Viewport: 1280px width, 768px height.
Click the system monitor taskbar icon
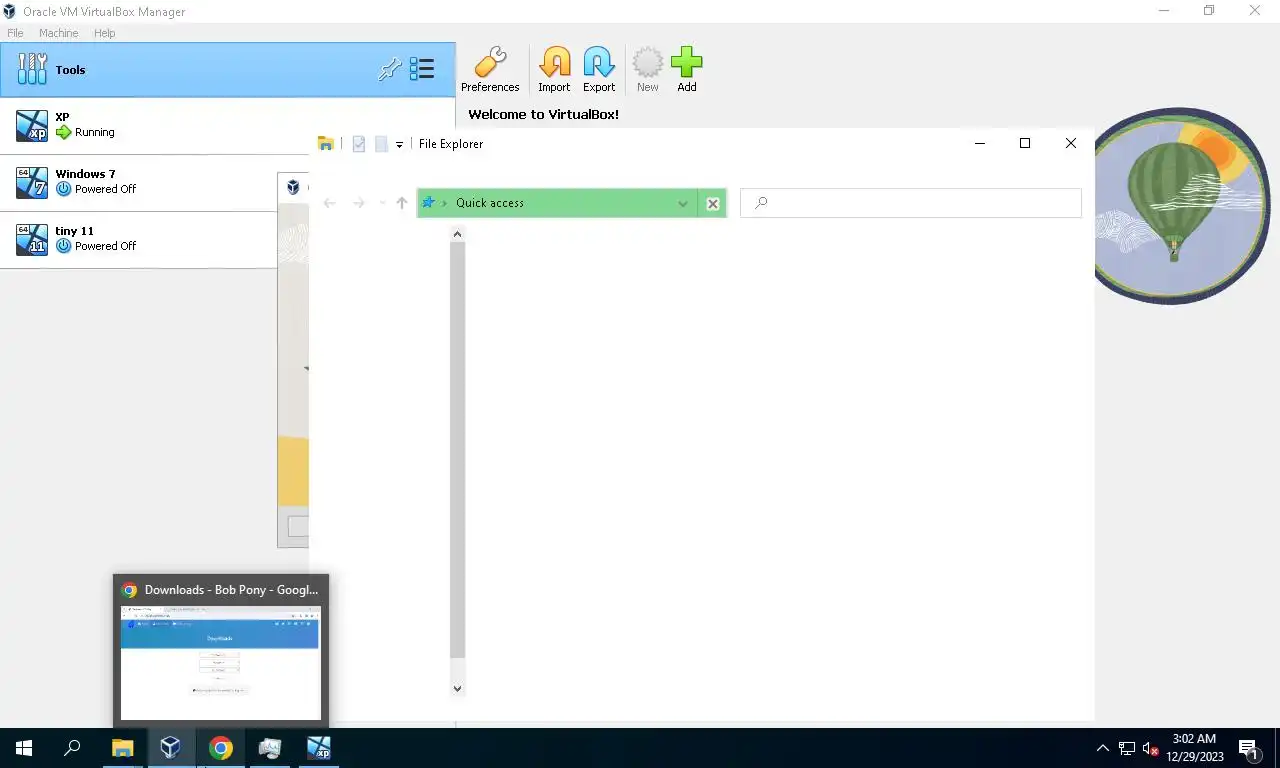click(269, 748)
